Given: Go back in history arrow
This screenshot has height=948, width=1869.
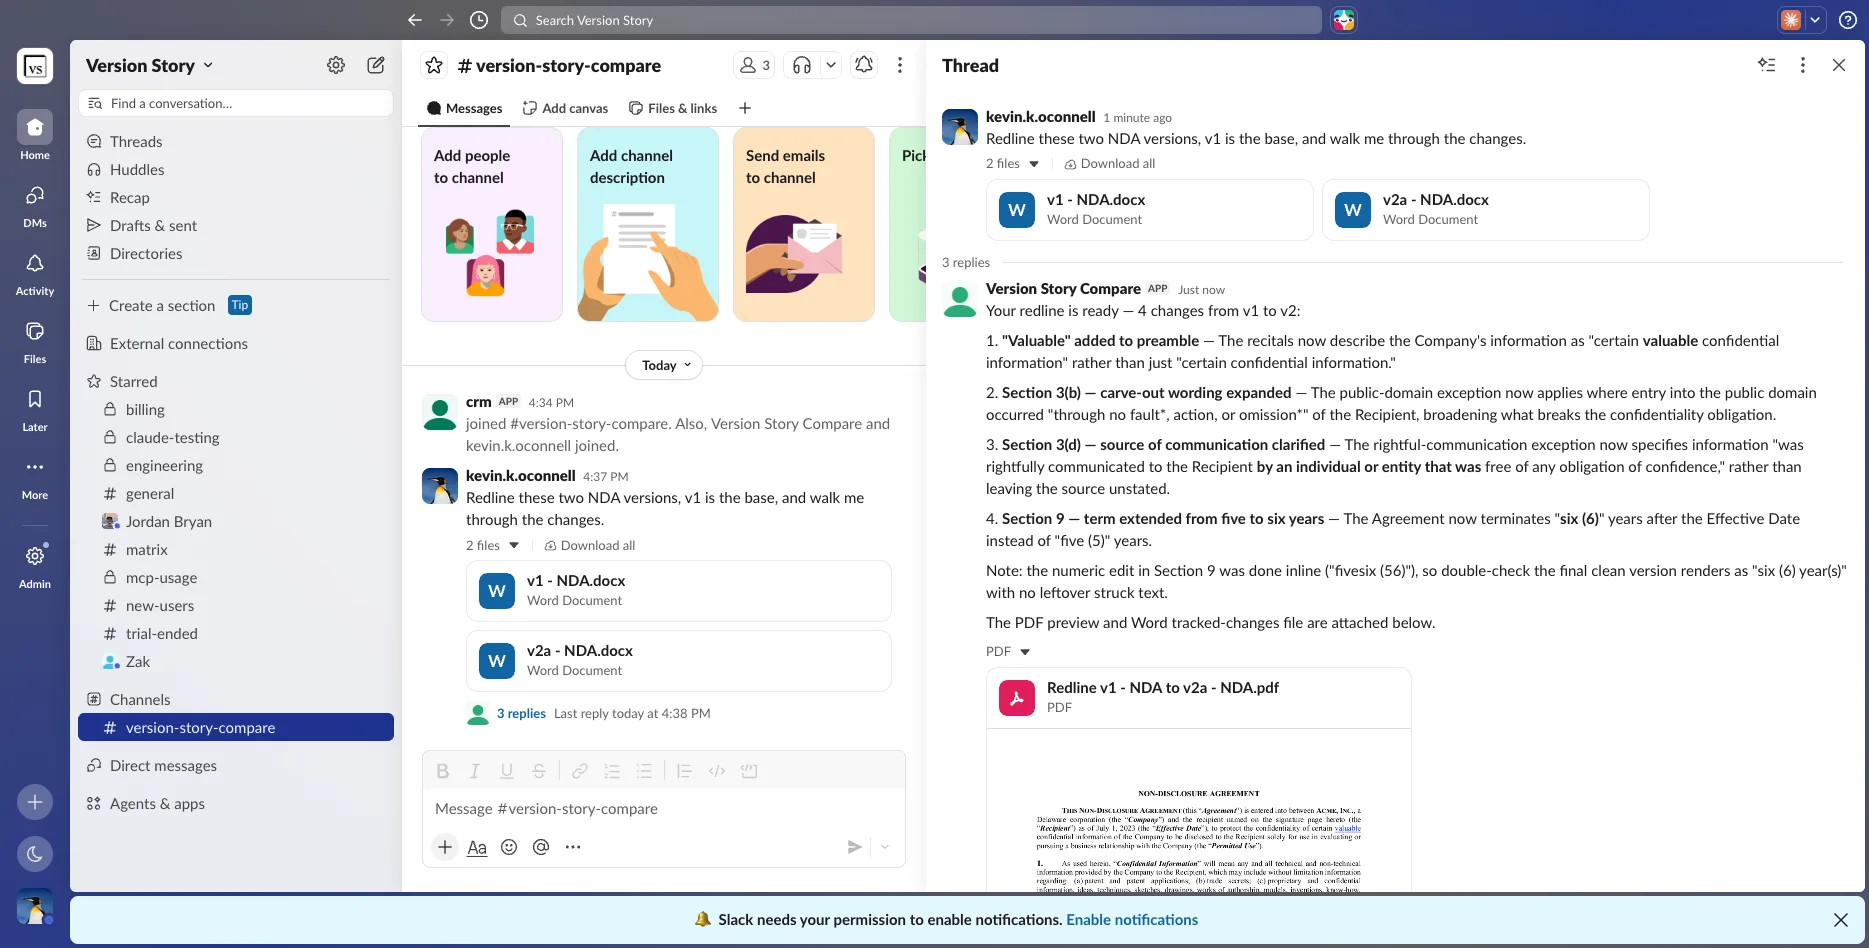Looking at the screenshot, I should tap(415, 20).
